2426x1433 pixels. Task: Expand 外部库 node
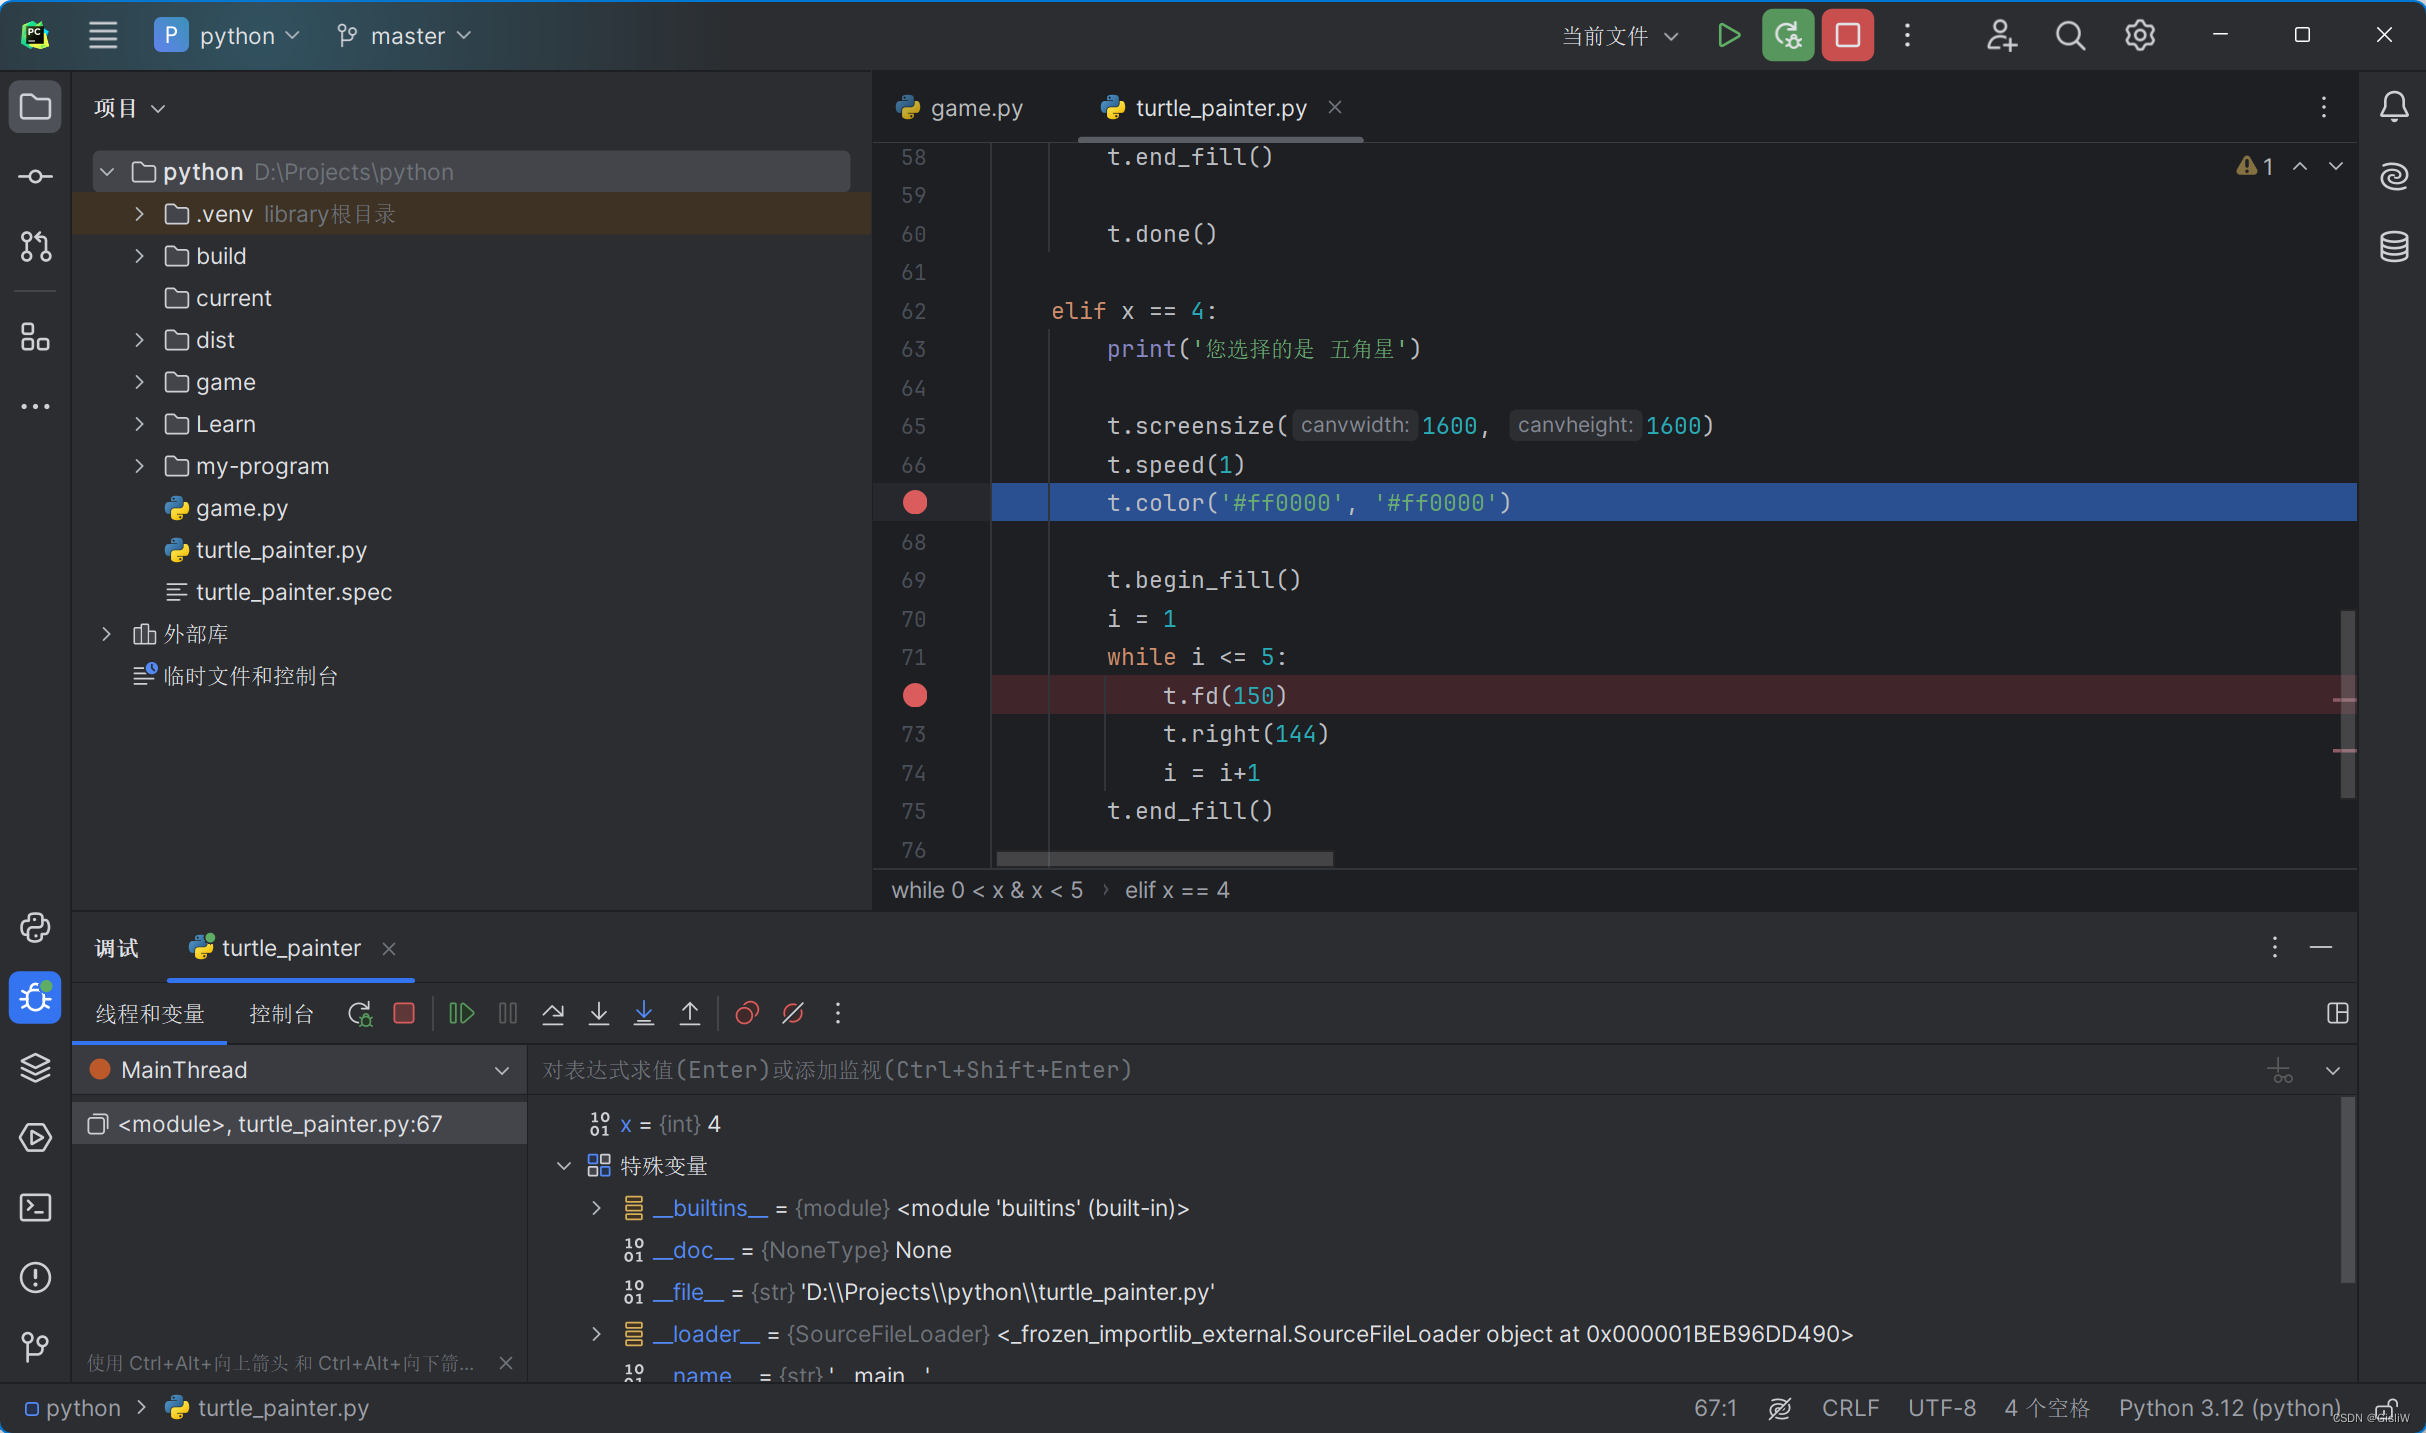(106, 634)
